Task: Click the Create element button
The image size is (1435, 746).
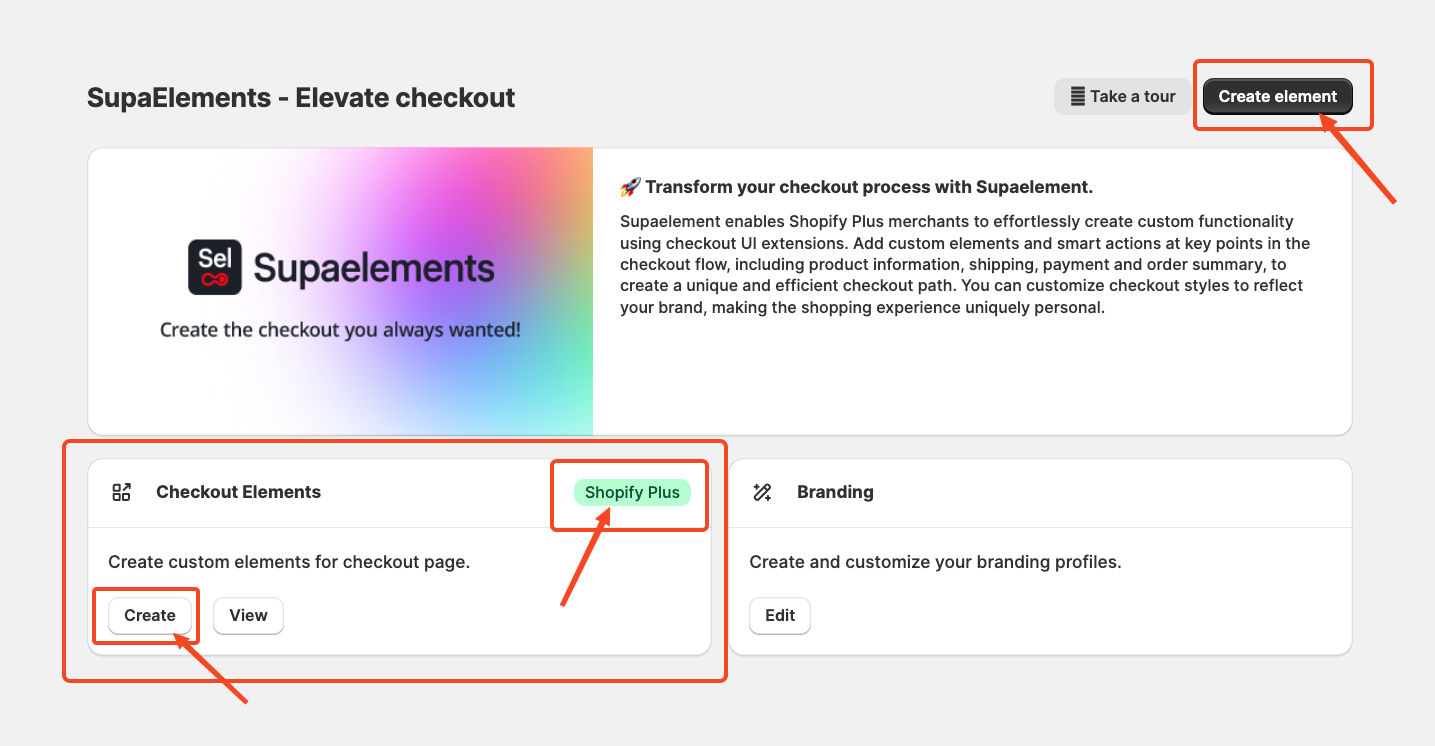Action: [x=1277, y=97]
